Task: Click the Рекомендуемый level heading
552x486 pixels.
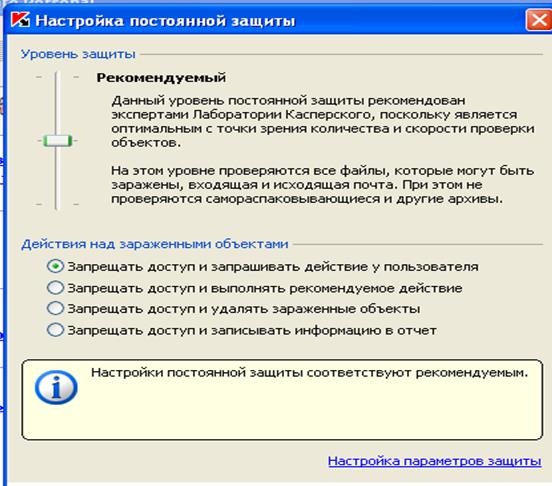Action: [161, 78]
